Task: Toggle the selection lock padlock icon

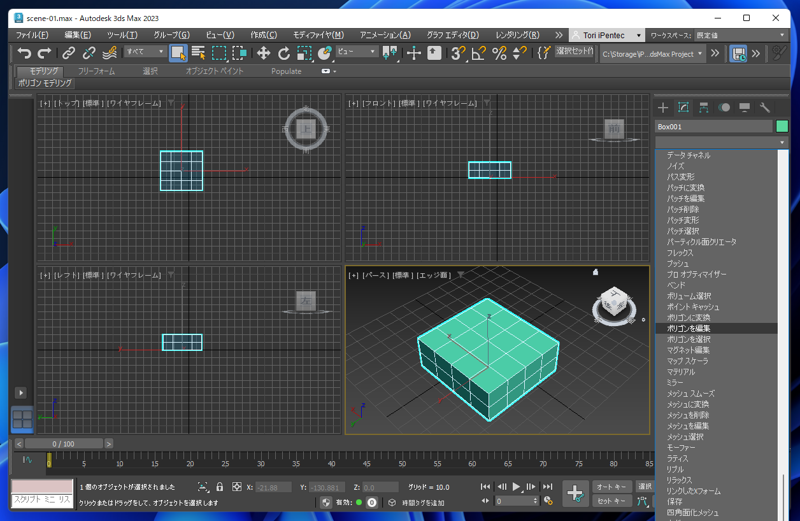Action: tap(219, 487)
